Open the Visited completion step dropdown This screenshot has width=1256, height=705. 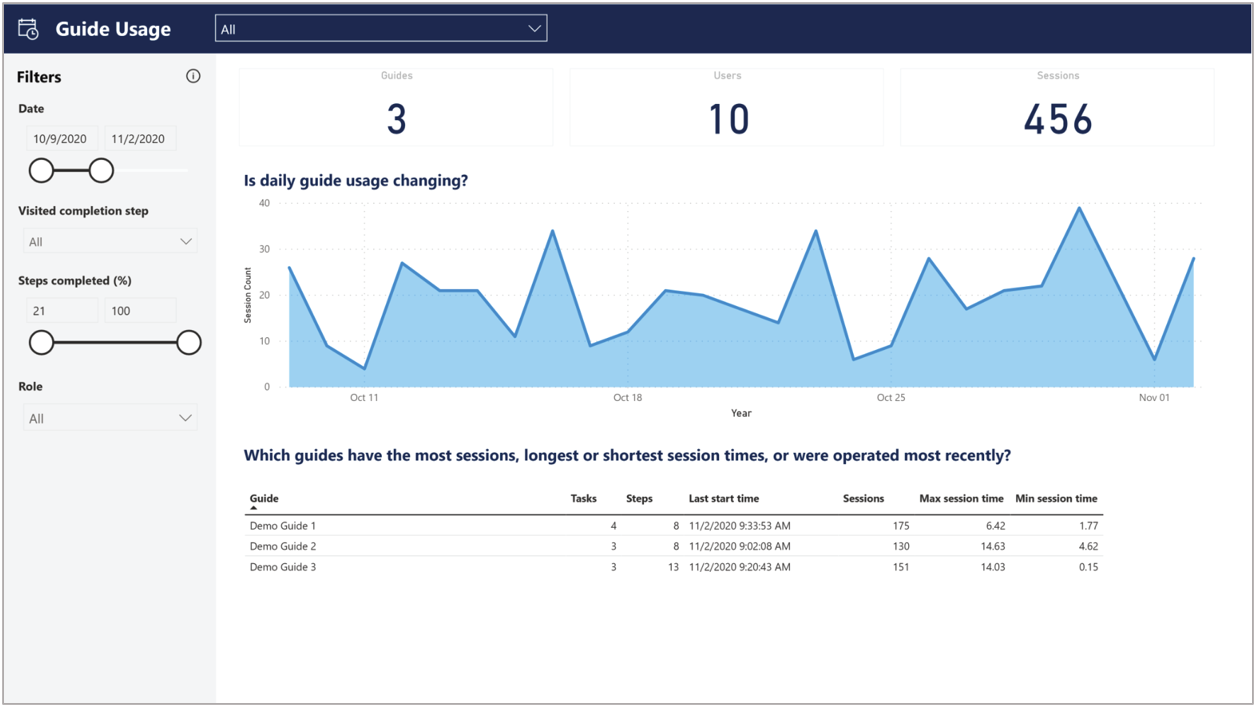[109, 240]
